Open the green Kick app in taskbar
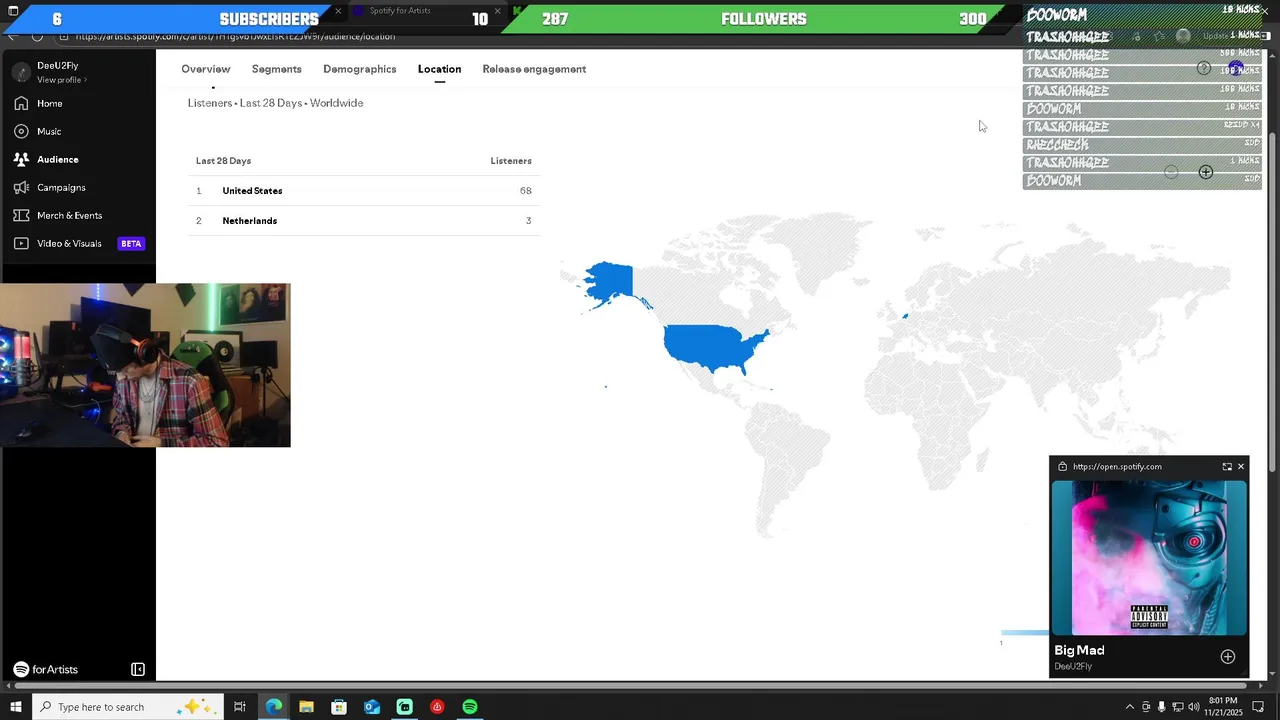Image resolution: width=1280 pixels, height=720 pixels. click(x=404, y=707)
